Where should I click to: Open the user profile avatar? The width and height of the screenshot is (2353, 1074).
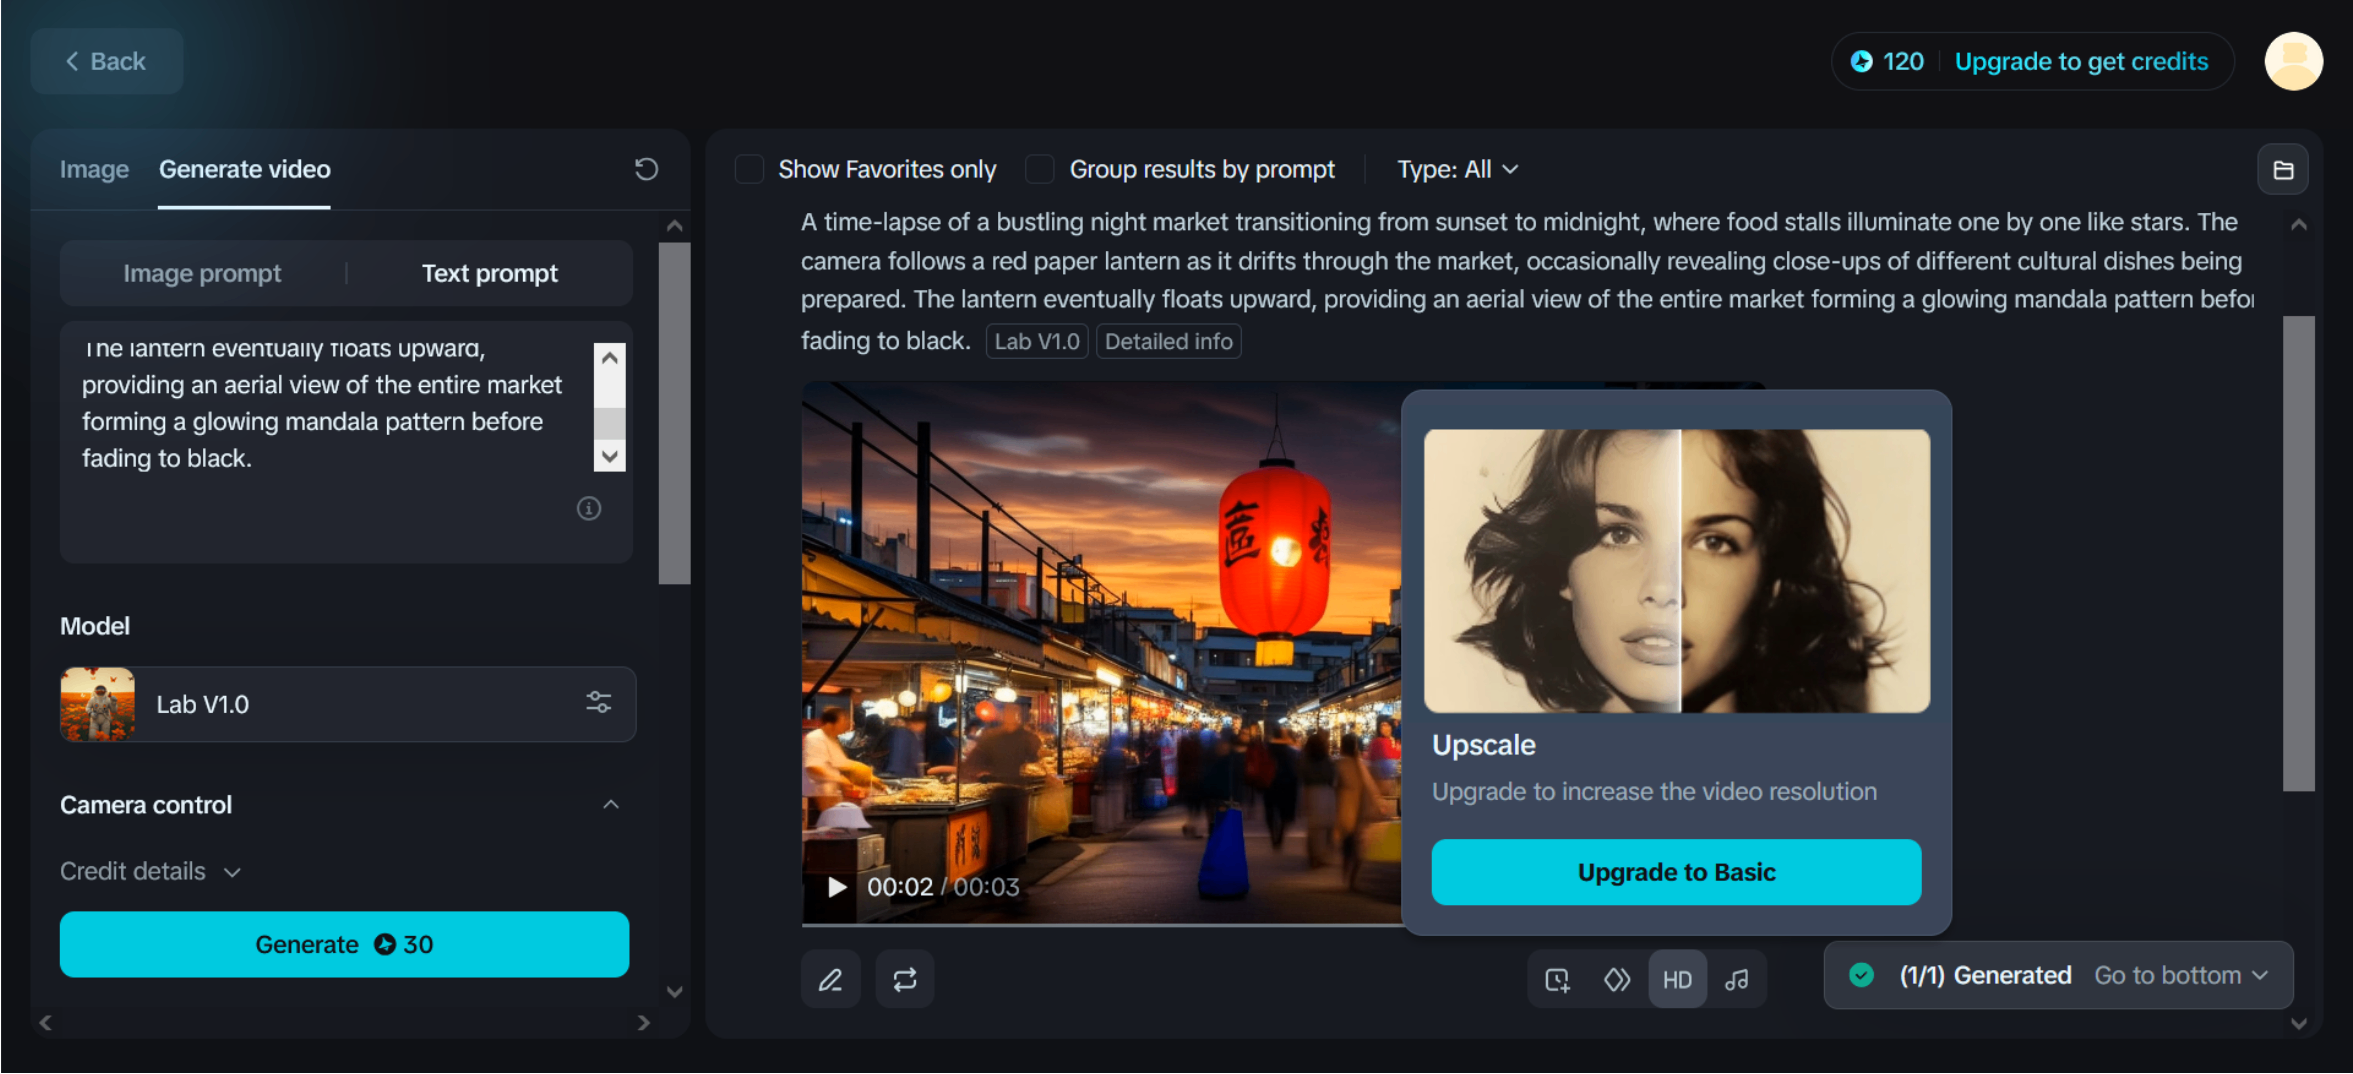coord(2293,62)
